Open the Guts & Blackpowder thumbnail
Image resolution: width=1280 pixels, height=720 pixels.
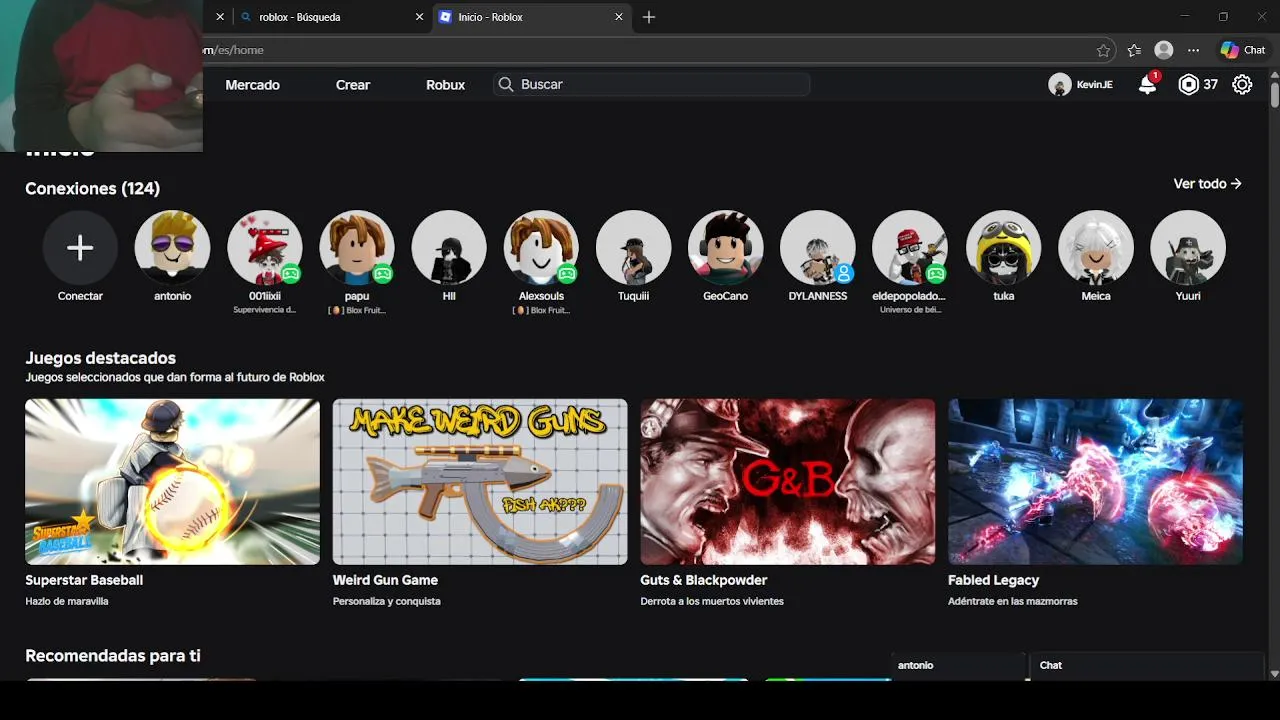click(x=788, y=482)
